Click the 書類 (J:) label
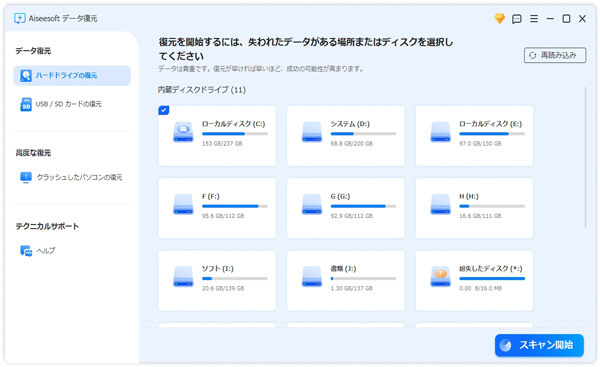This screenshot has width=600, height=367. pos(343,269)
